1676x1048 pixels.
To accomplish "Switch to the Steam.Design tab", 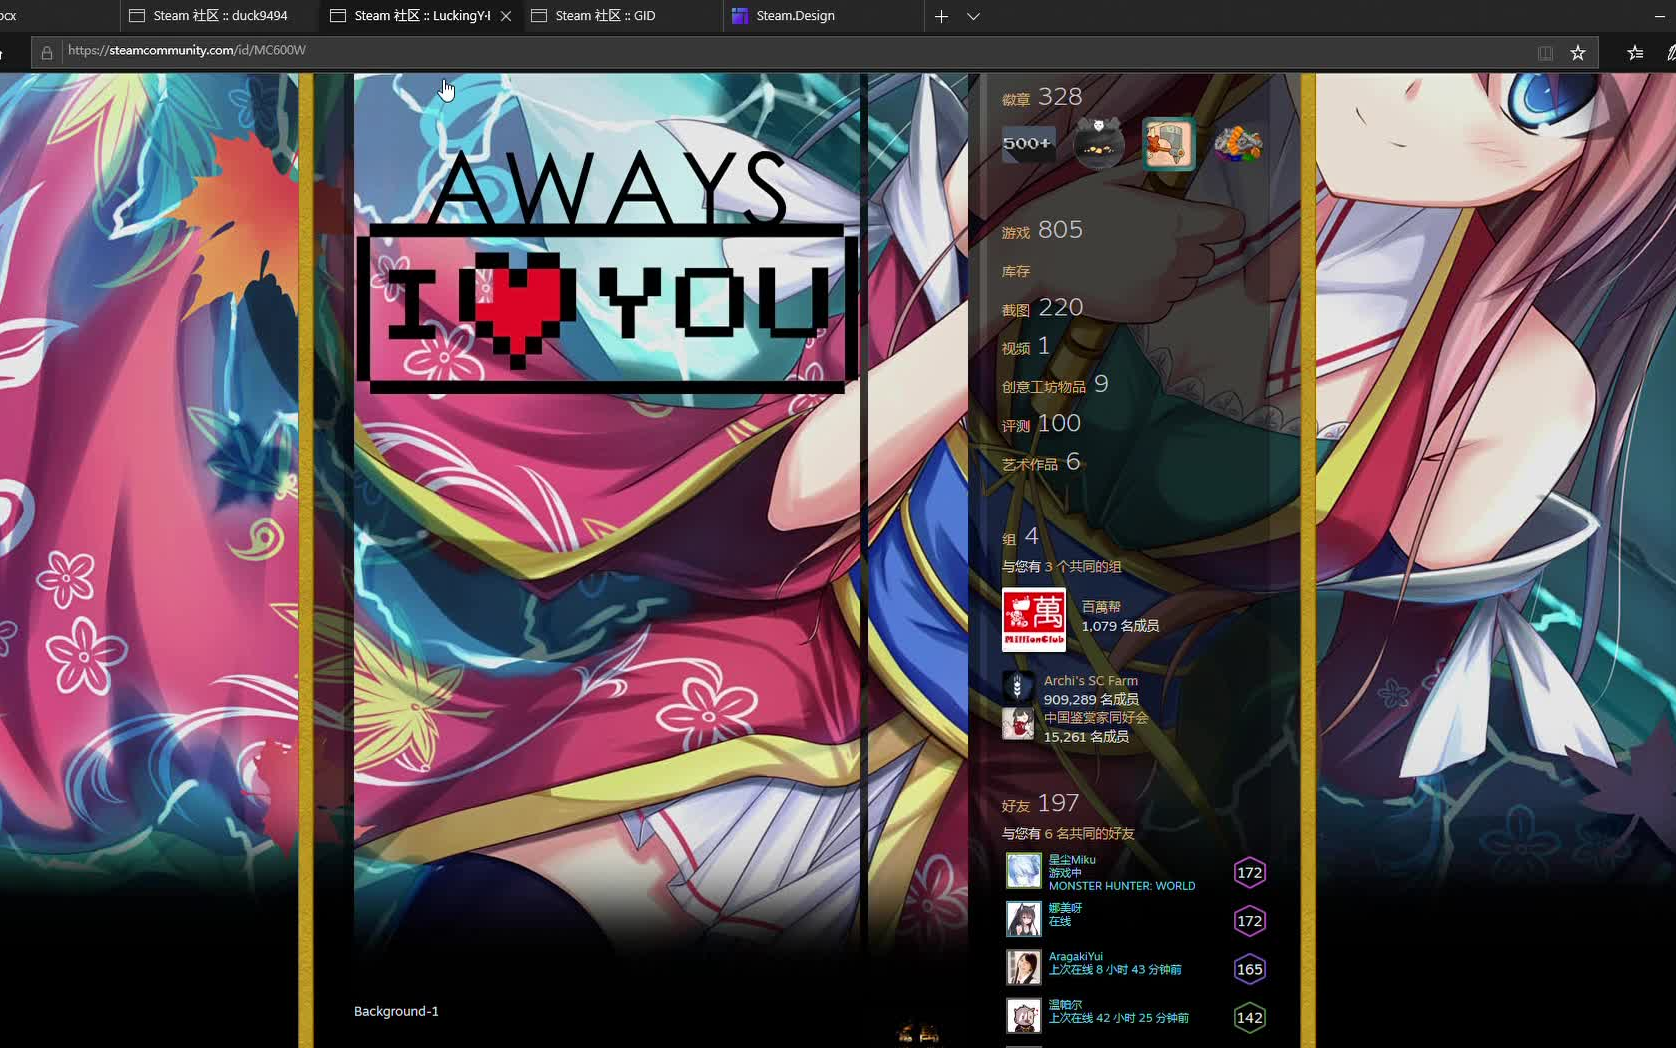I will click(x=822, y=16).
